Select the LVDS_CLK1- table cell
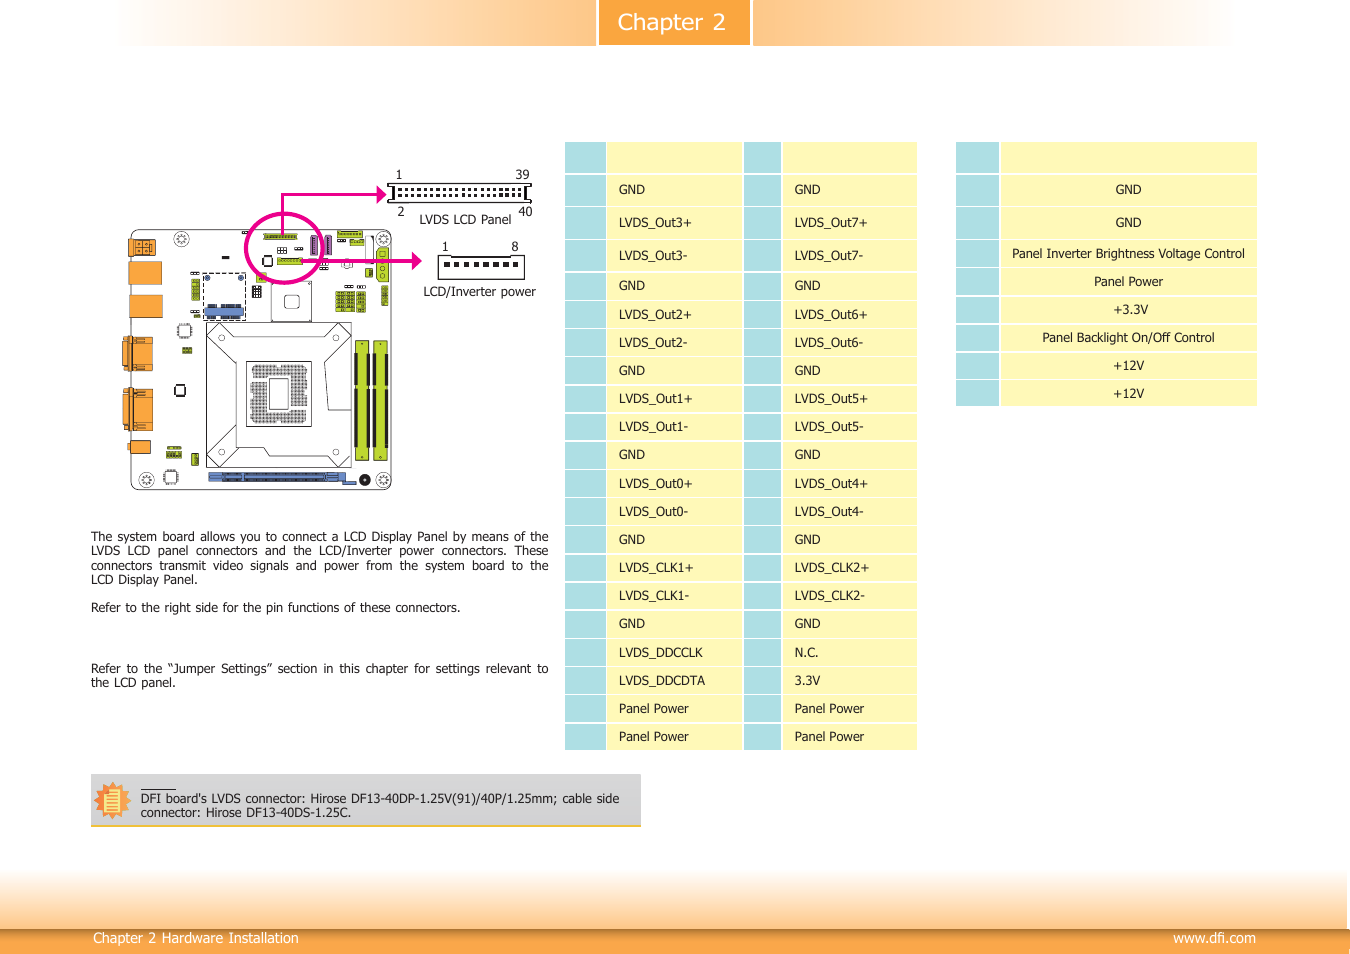Image resolution: width=1350 pixels, height=954 pixels. tap(674, 596)
